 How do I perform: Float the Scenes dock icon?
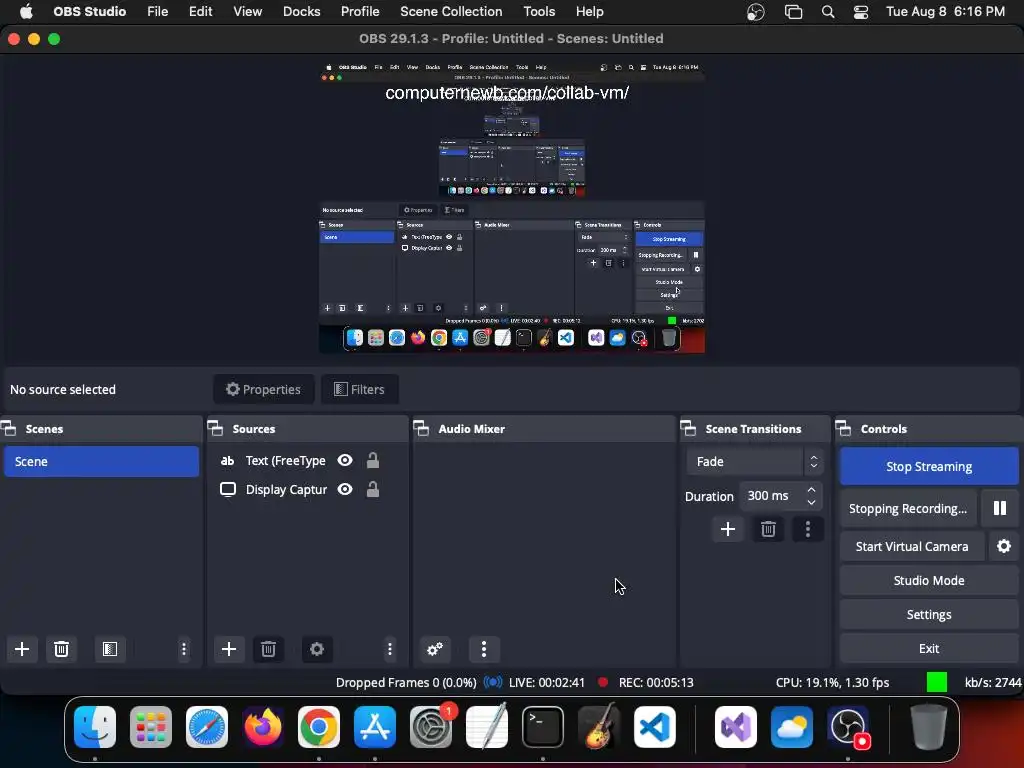pos(9,428)
